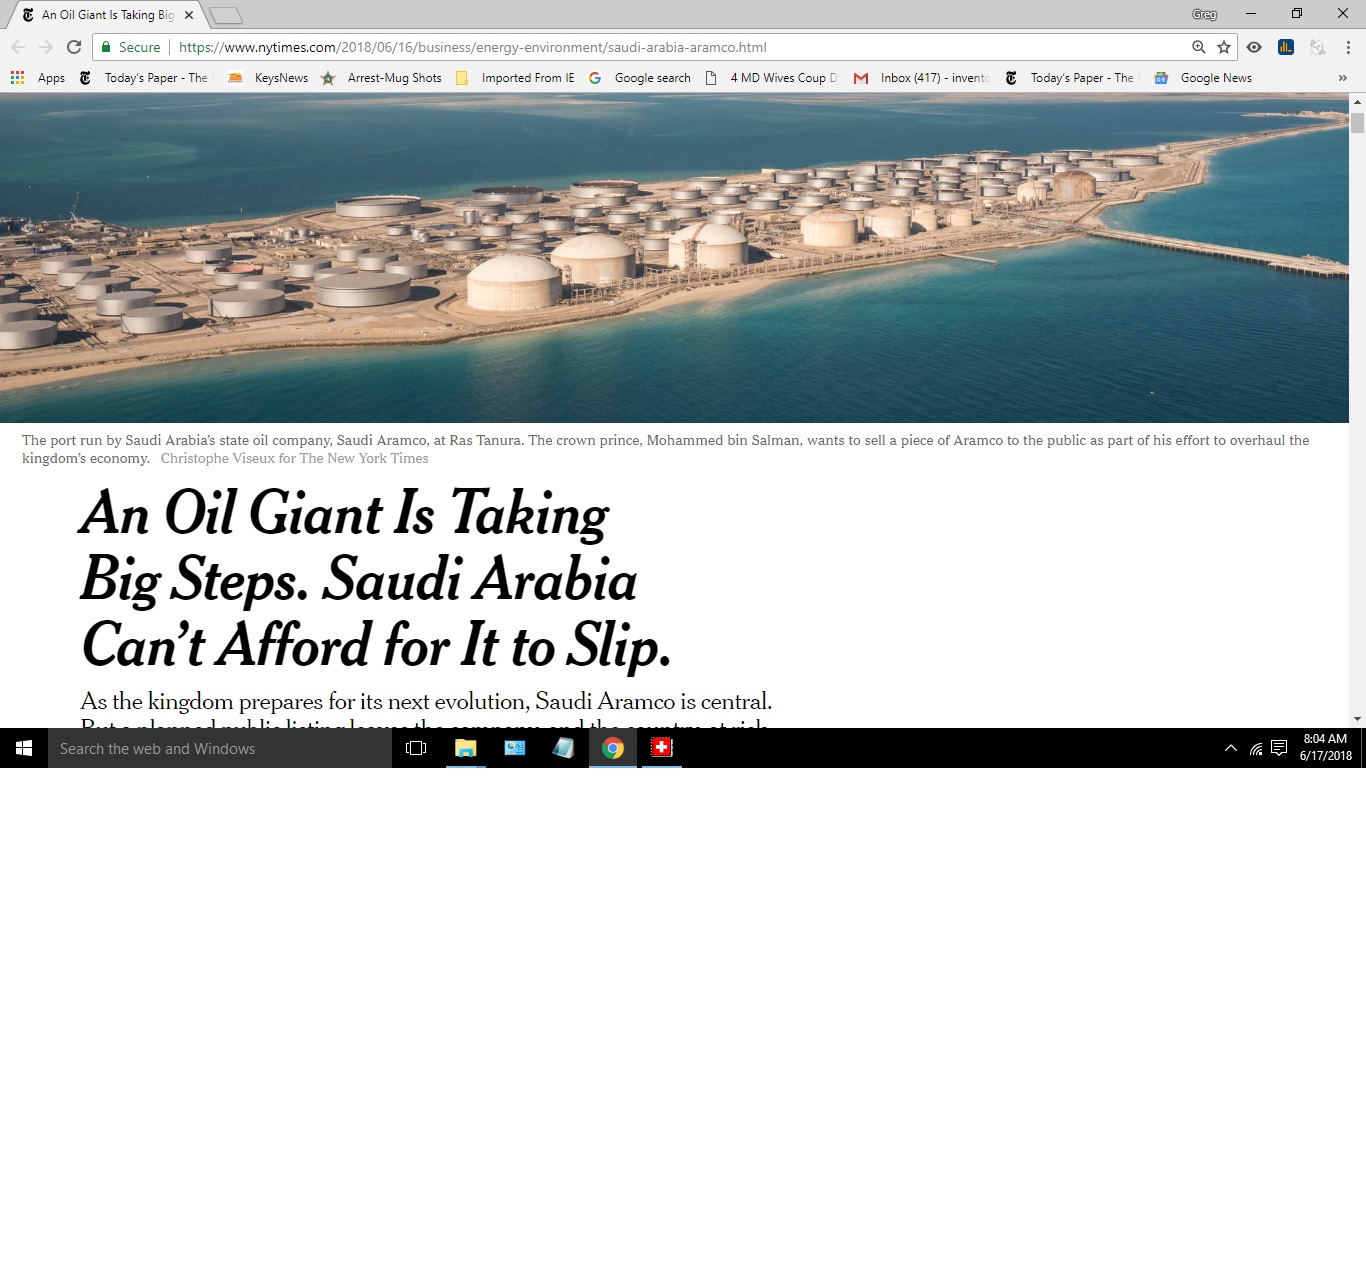
Task: Open first Today's Paper bookmark
Action: (146, 78)
